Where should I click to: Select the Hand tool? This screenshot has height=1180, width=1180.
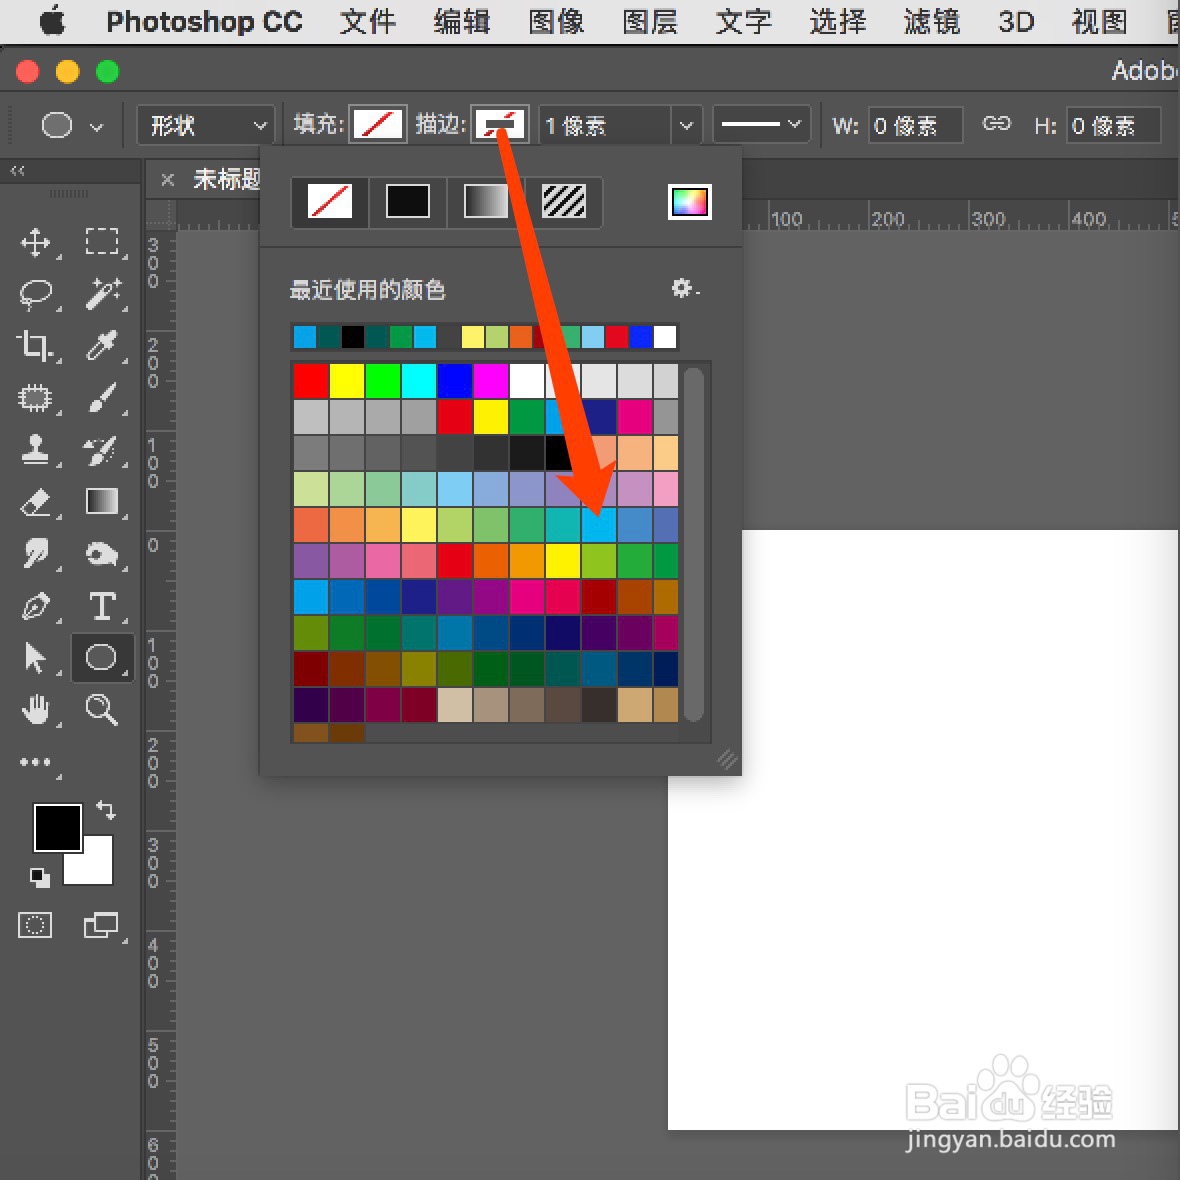(x=35, y=710)
